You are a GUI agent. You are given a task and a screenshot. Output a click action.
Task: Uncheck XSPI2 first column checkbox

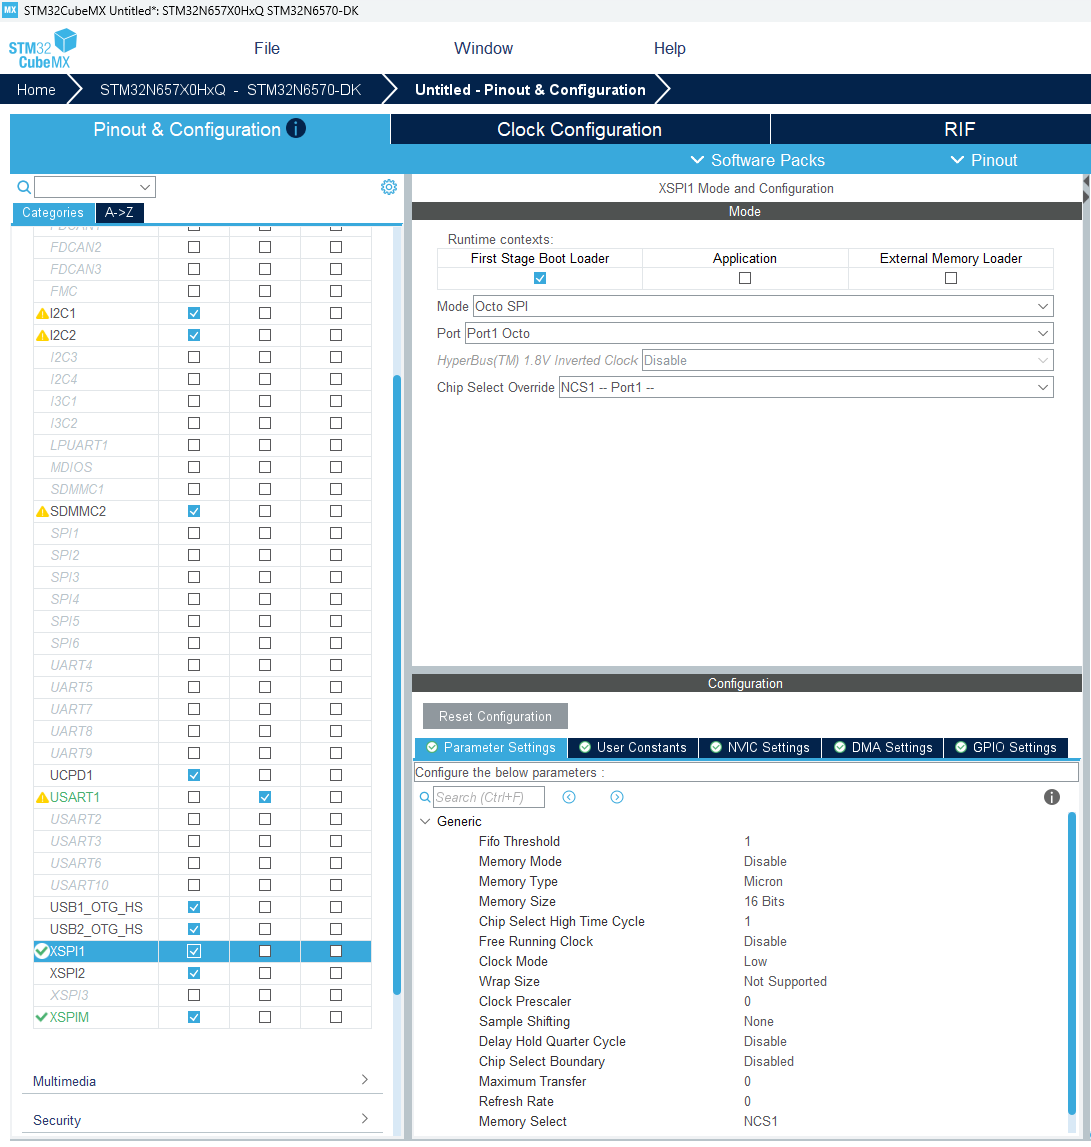click(194, 973)
